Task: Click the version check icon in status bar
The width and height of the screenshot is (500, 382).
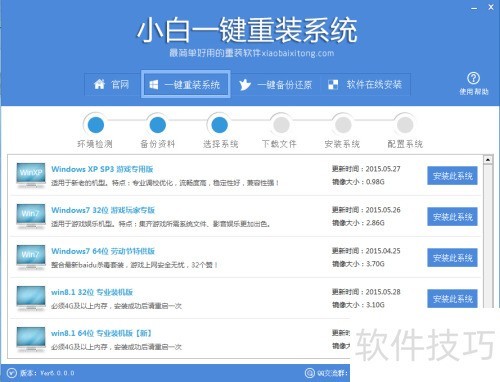Action: tap(12, 373)
